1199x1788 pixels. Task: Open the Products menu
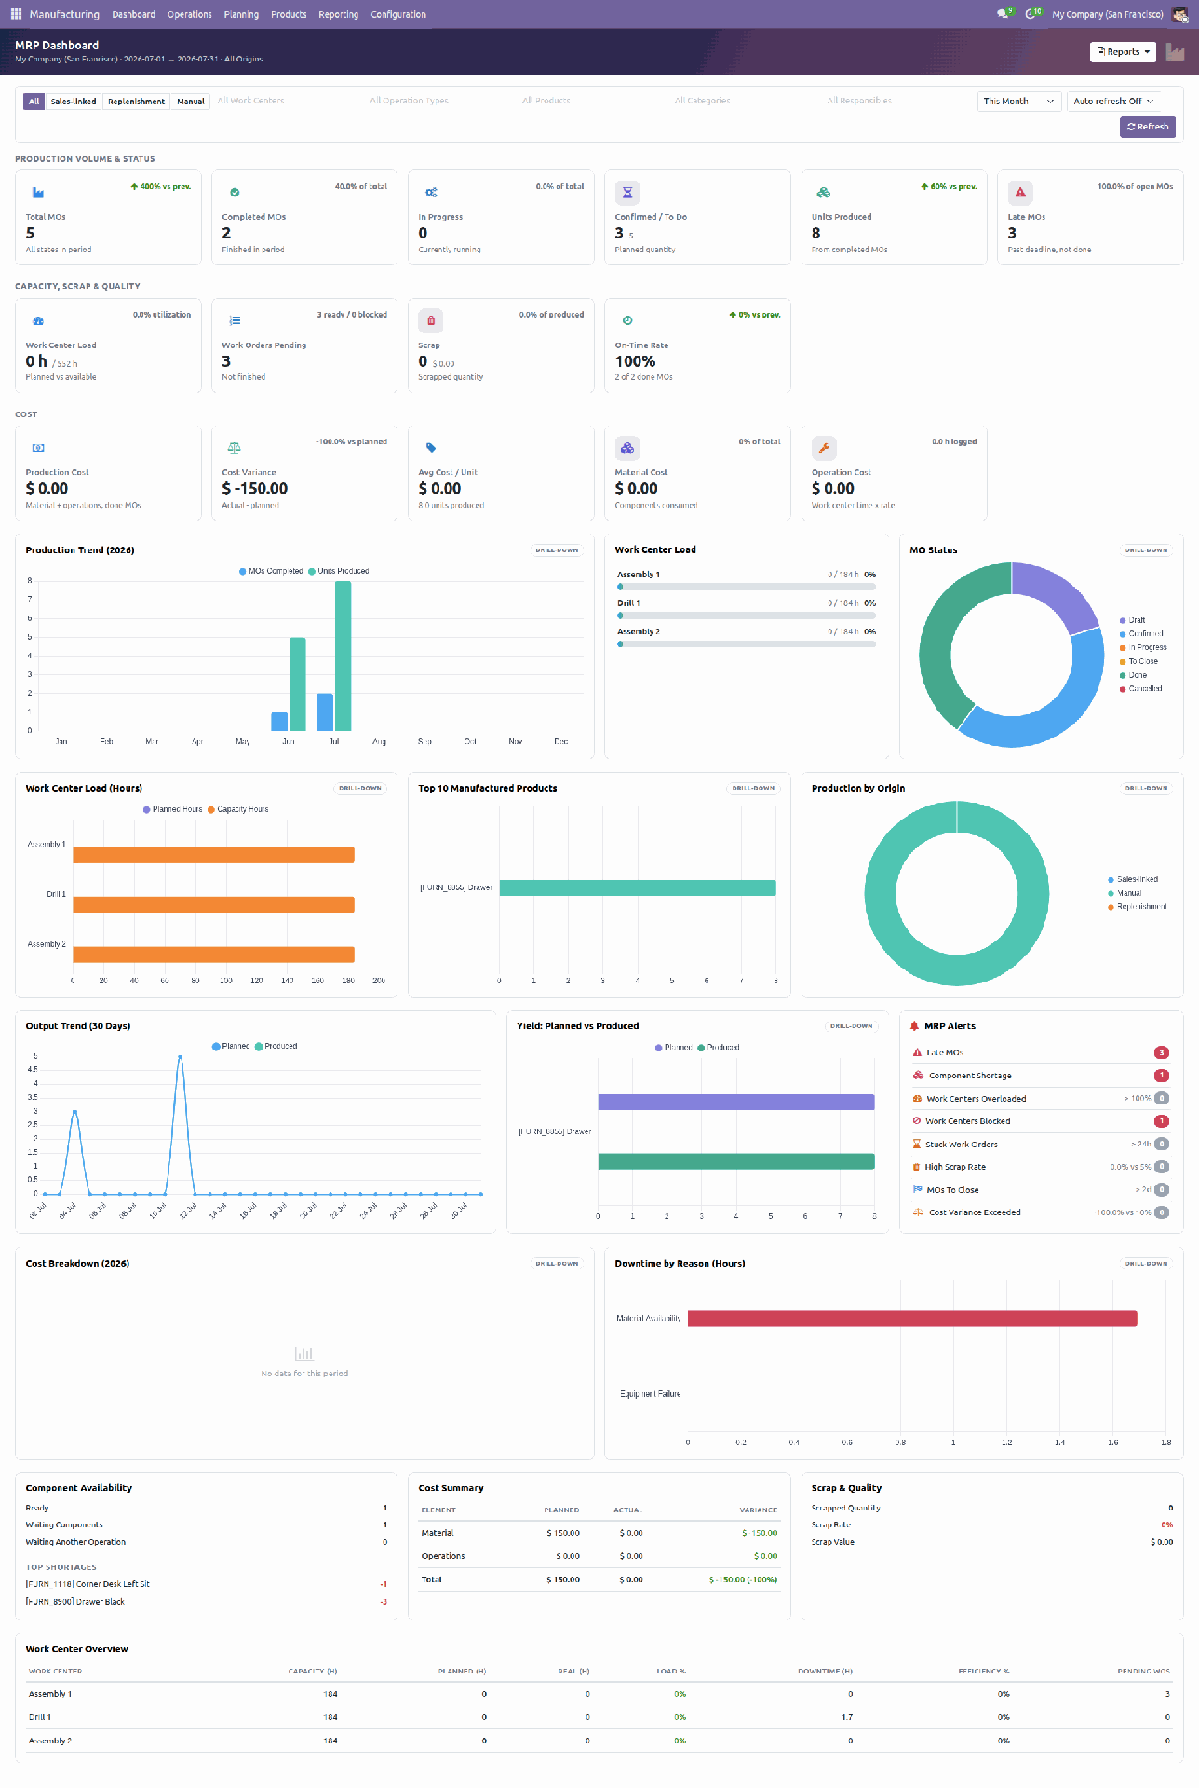tap(289, 14)
